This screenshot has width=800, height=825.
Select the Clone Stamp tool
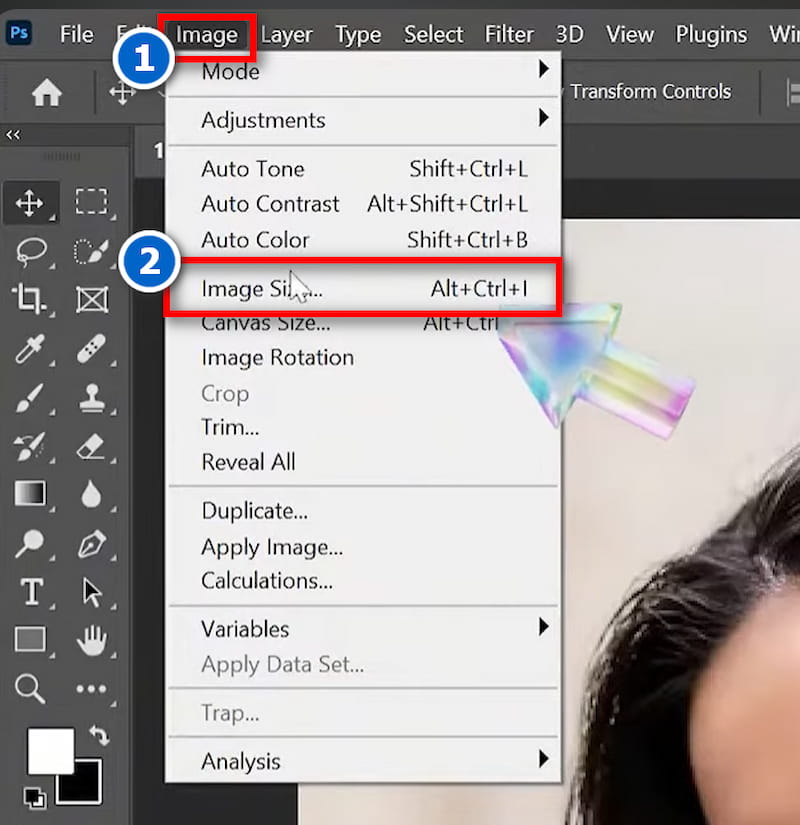93,397
